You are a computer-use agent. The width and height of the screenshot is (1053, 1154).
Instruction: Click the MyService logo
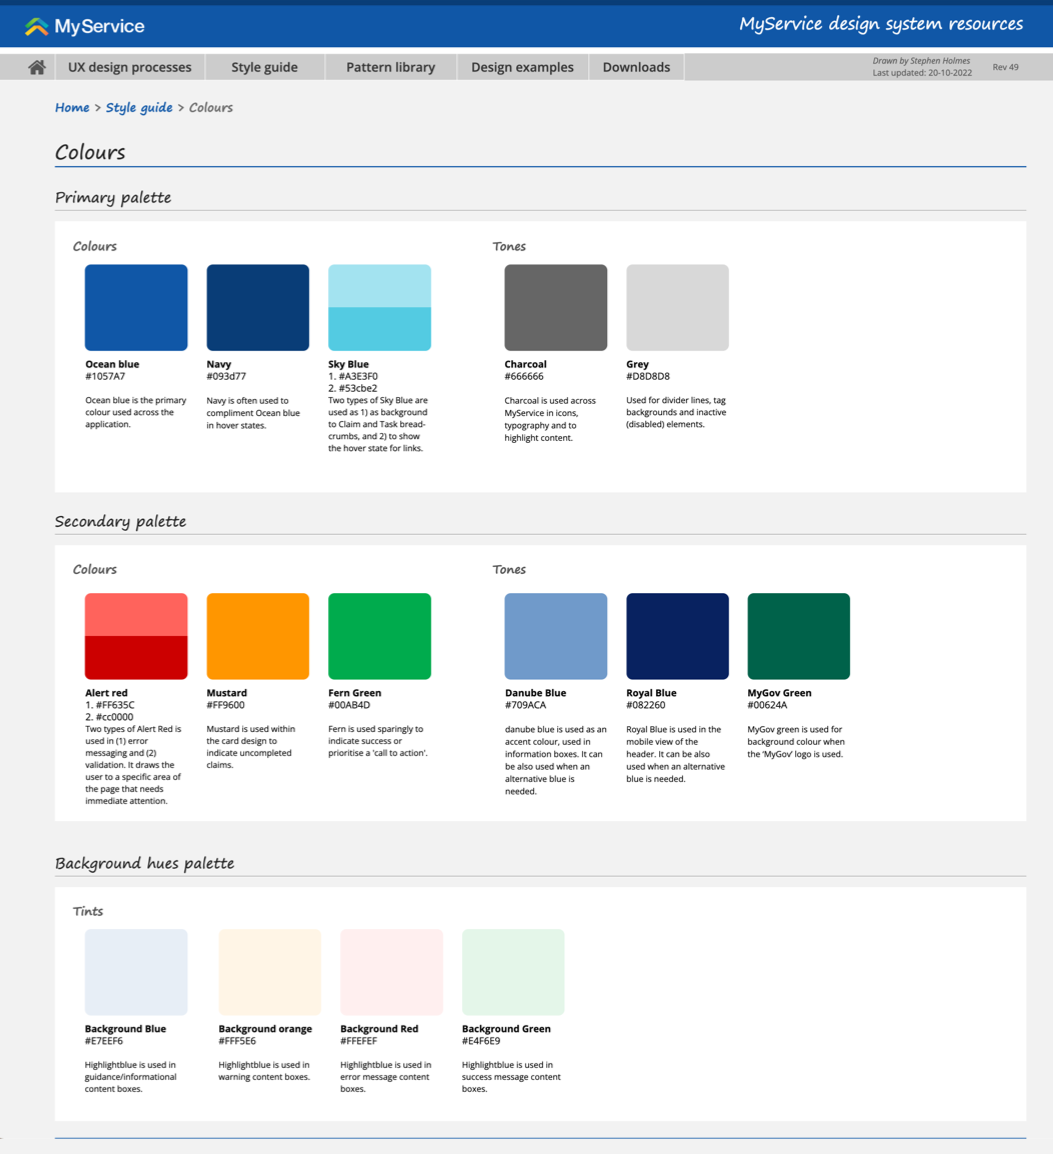click(x=85, y=26)
